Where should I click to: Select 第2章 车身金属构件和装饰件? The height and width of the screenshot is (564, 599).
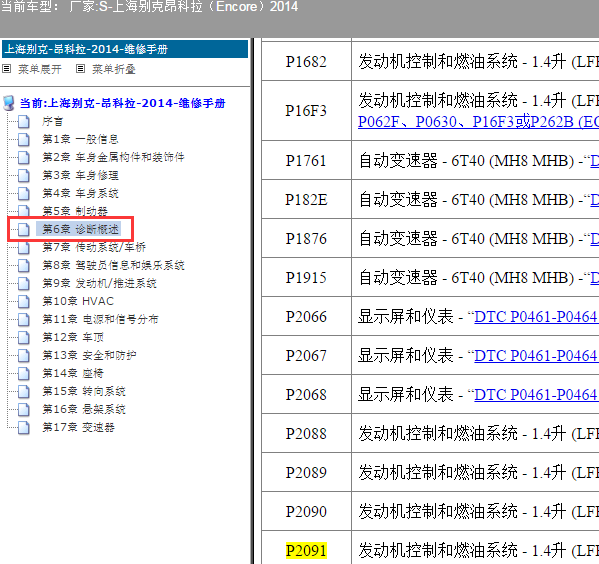click(x=113, y=157)
